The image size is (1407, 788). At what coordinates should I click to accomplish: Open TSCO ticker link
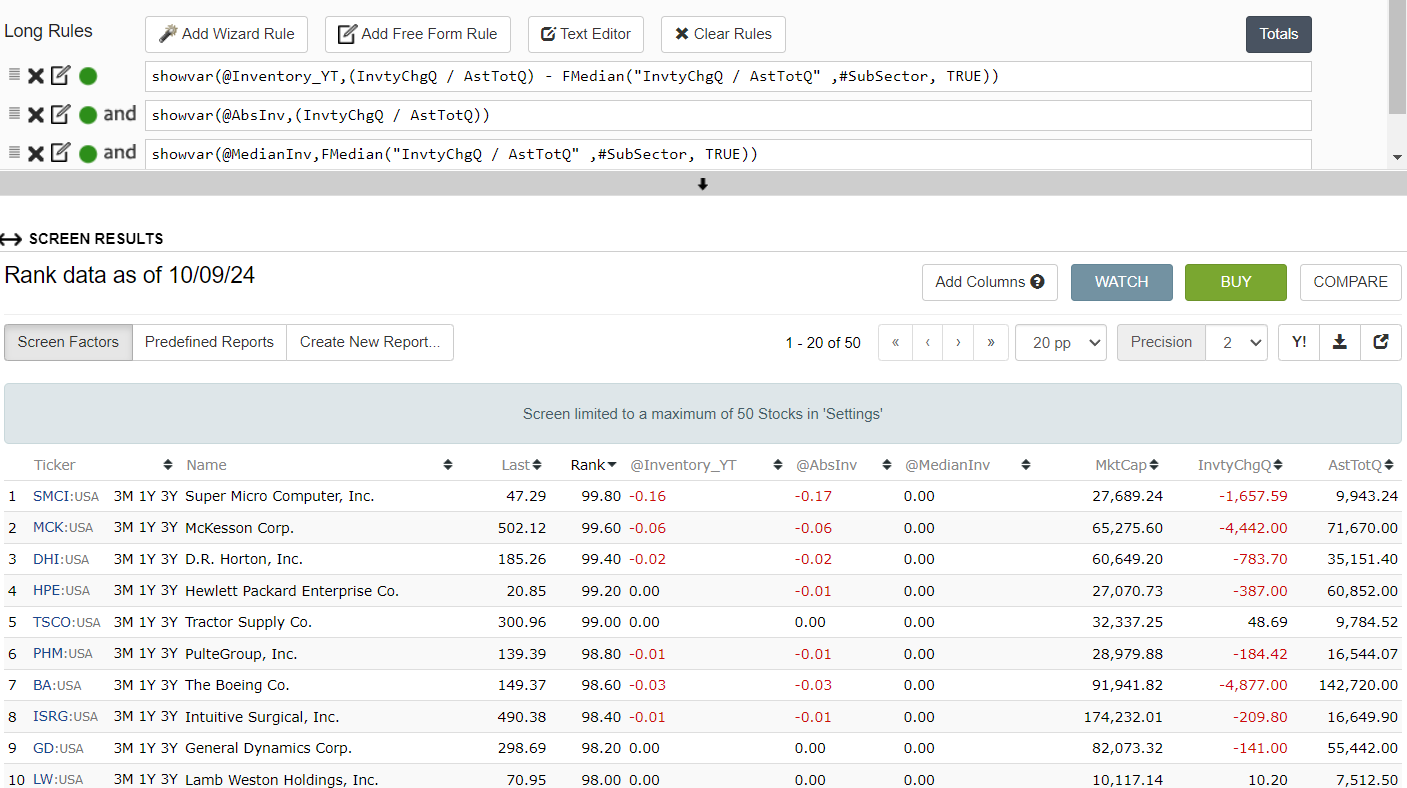(x=67, y=622)
